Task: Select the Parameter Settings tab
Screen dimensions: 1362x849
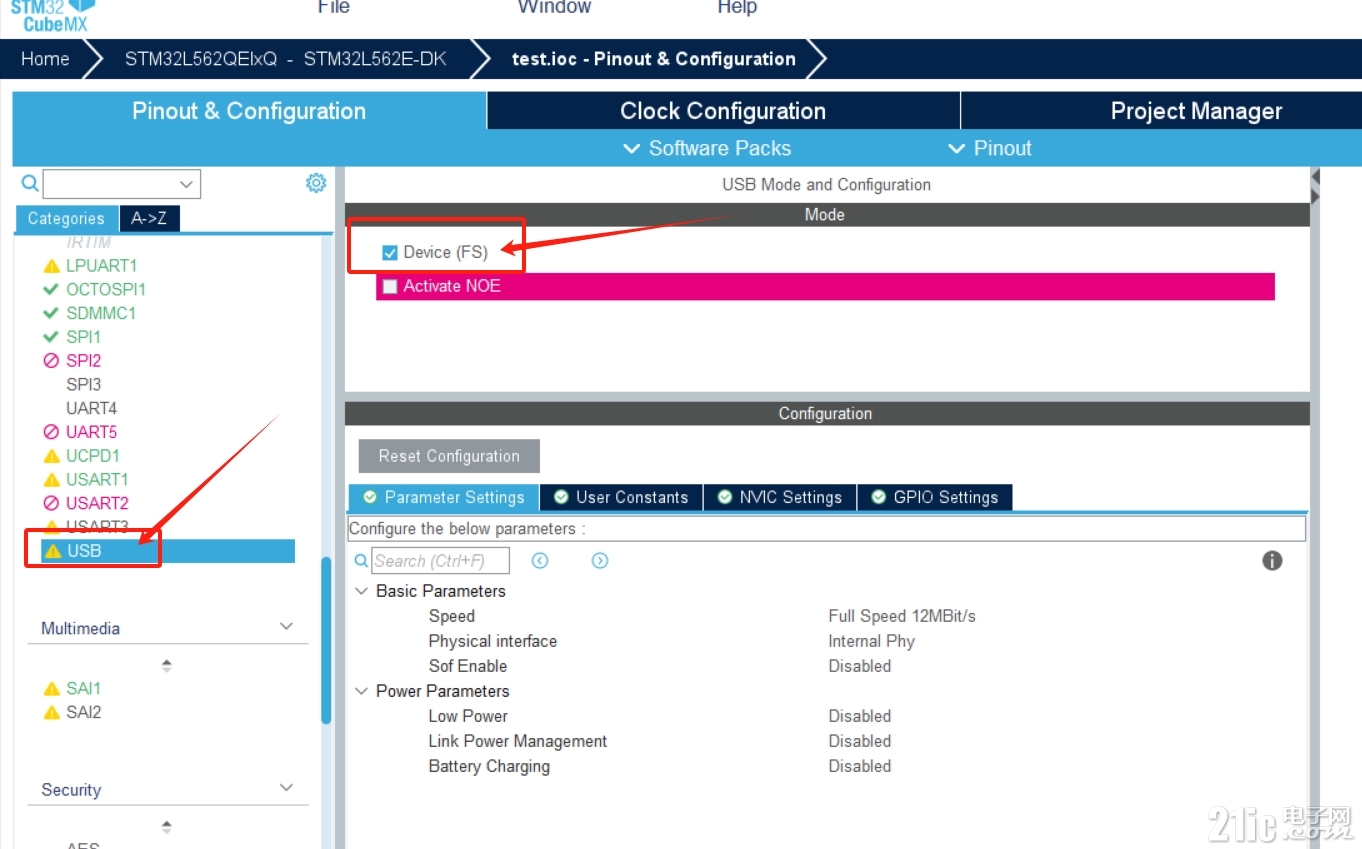Action: pyautogui.click(x=443, y=497)
